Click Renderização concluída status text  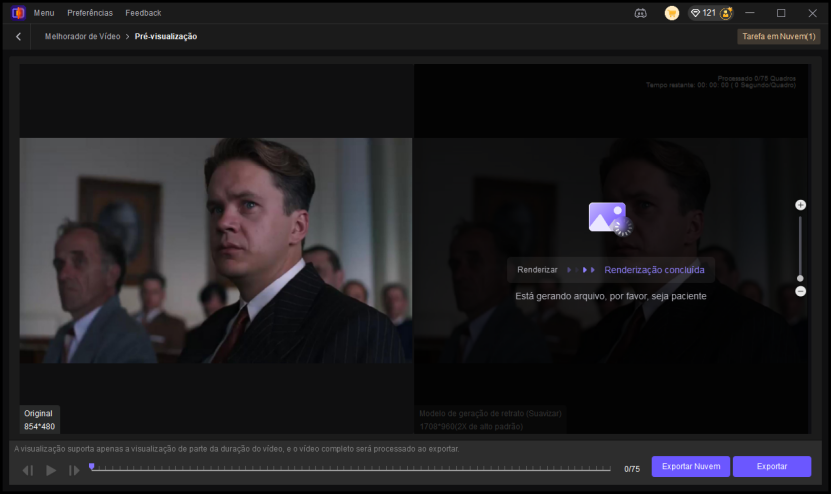(x=654, y=270)
